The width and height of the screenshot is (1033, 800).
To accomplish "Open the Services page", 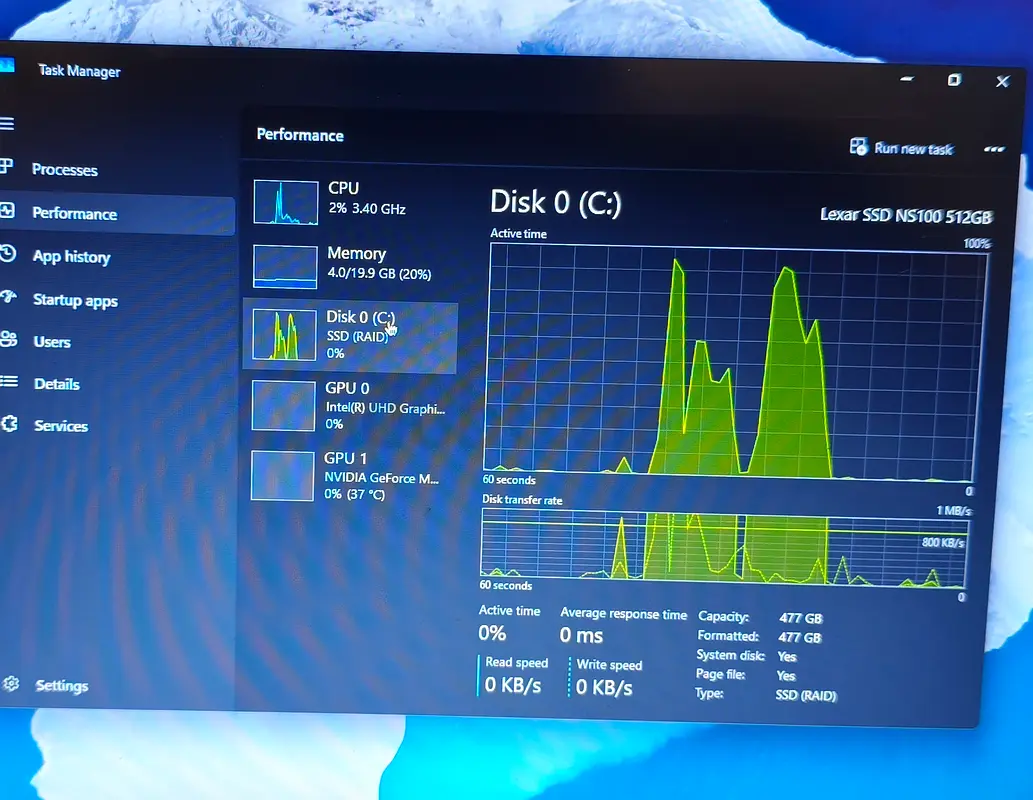I will pos(61,426).
